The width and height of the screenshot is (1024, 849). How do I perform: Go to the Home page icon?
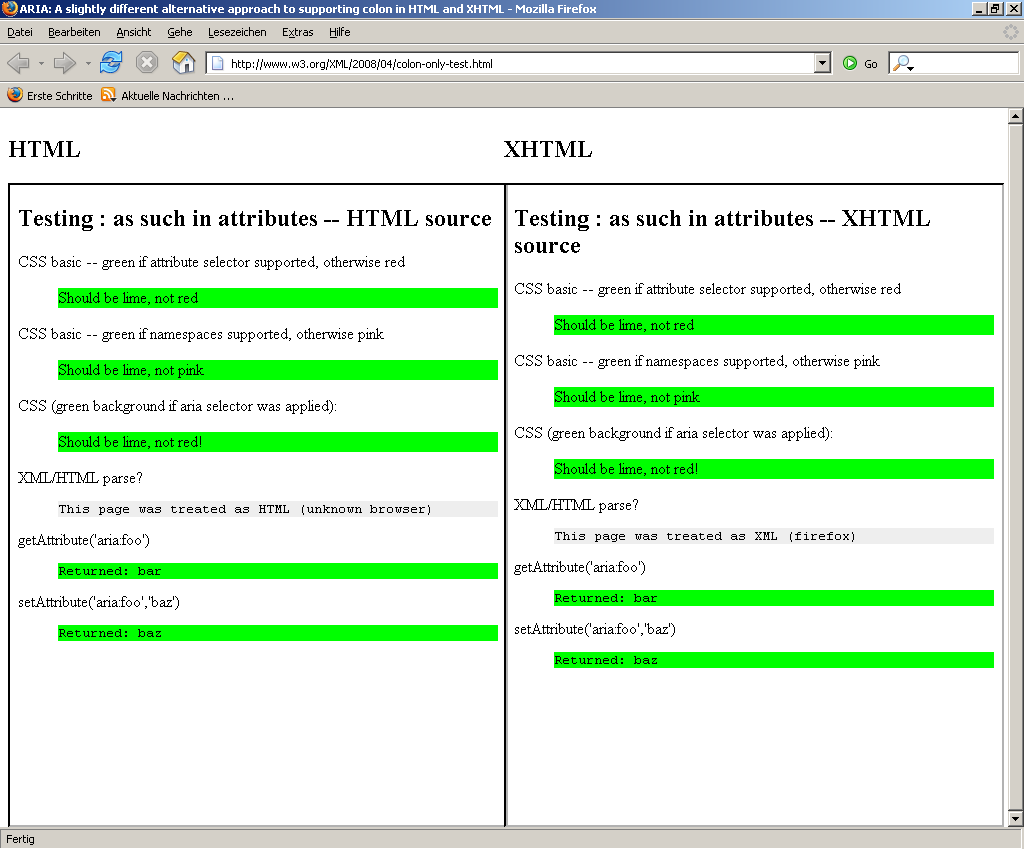click(183, 63)
